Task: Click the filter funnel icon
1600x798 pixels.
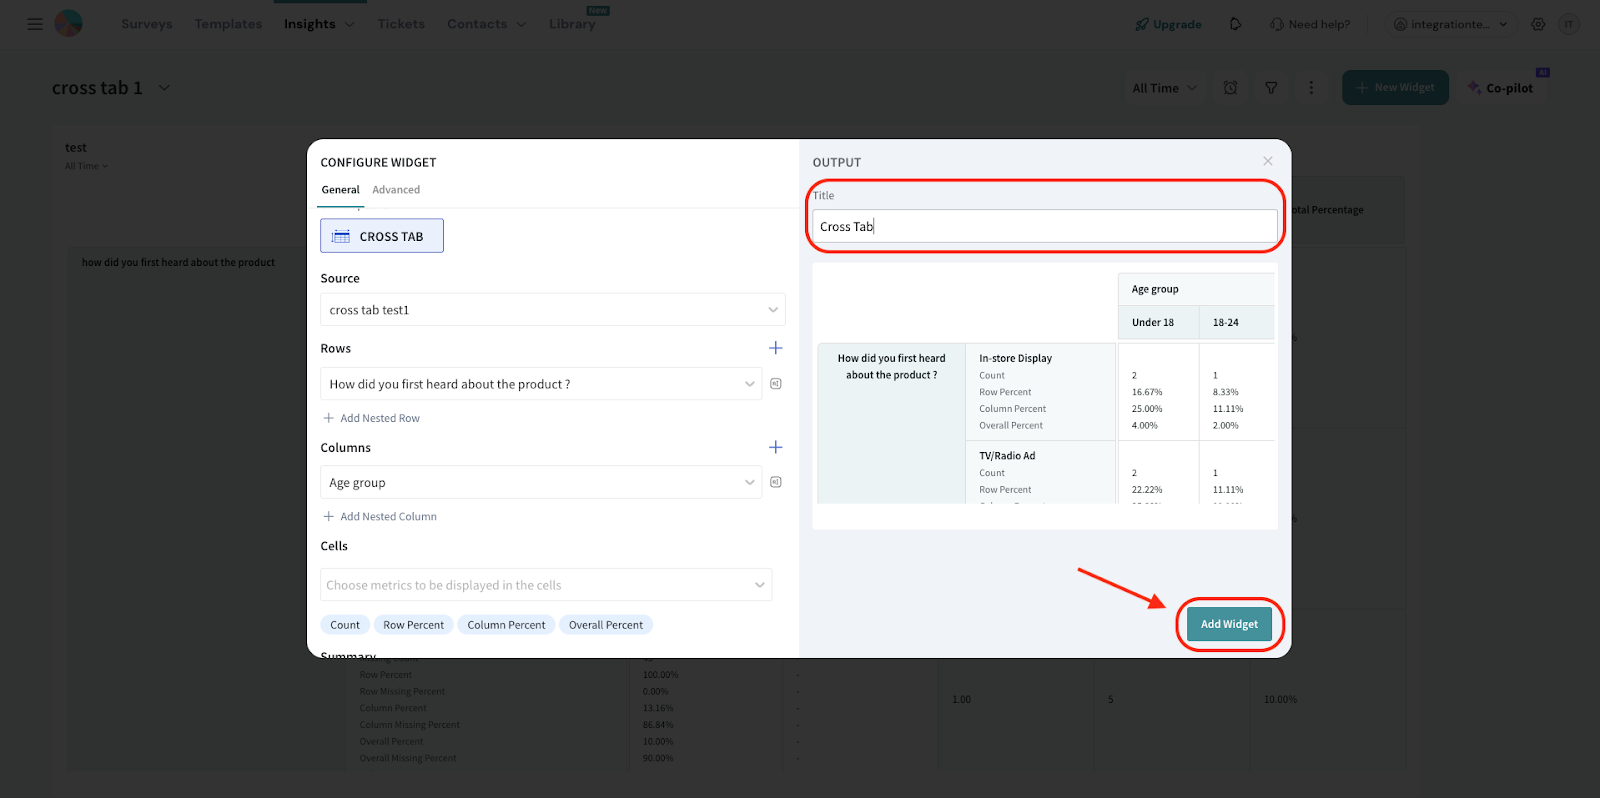Action: (x=1271, y=88)
